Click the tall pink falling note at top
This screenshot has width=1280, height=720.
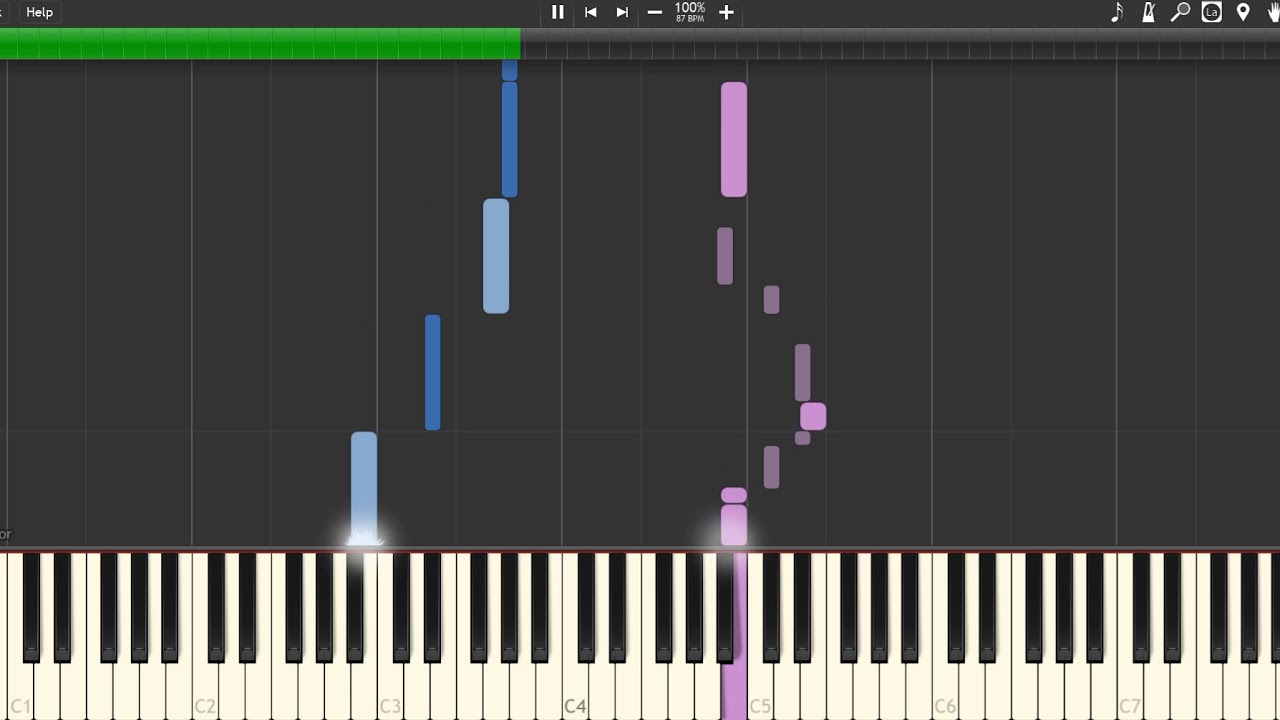click(x=734, y=139)
